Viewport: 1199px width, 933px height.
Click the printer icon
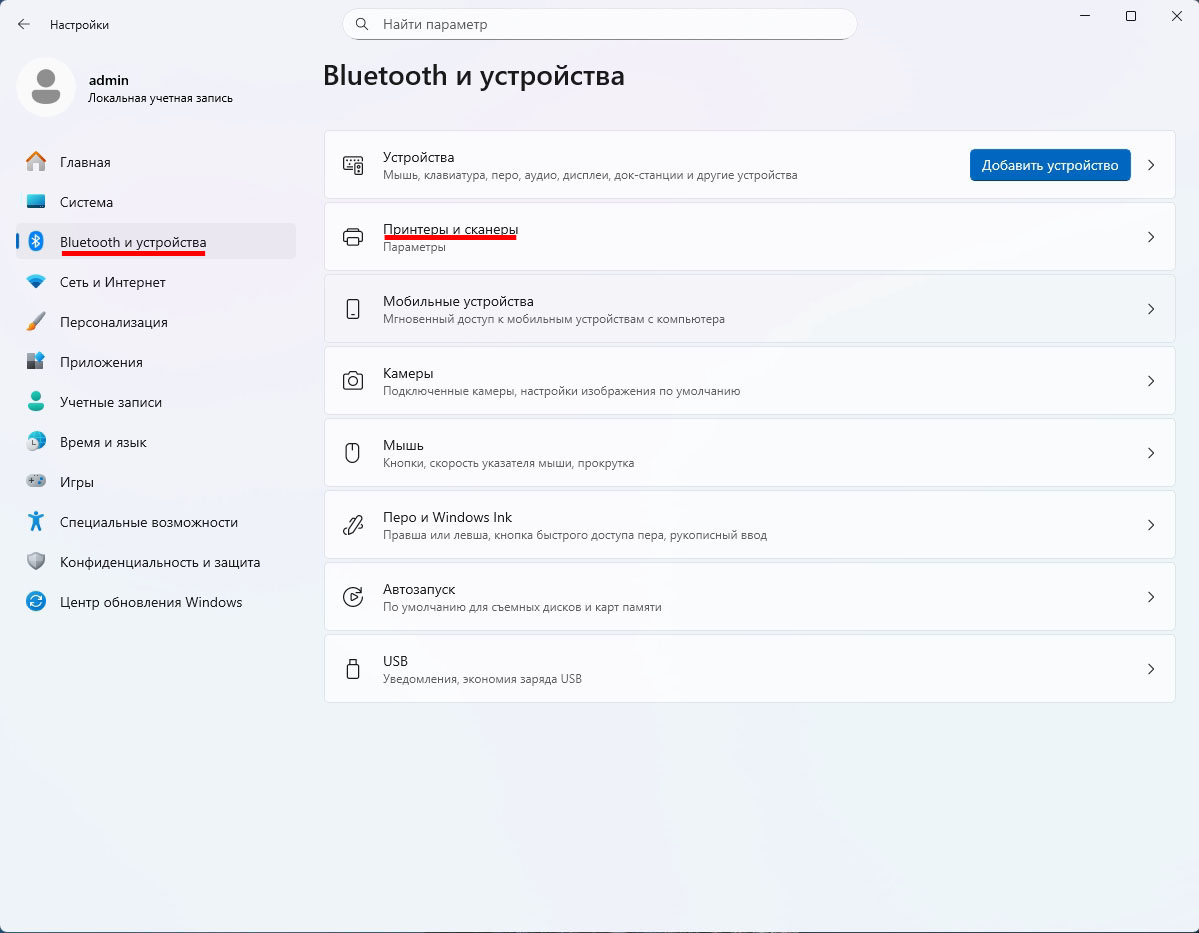[x=353, y=237]
